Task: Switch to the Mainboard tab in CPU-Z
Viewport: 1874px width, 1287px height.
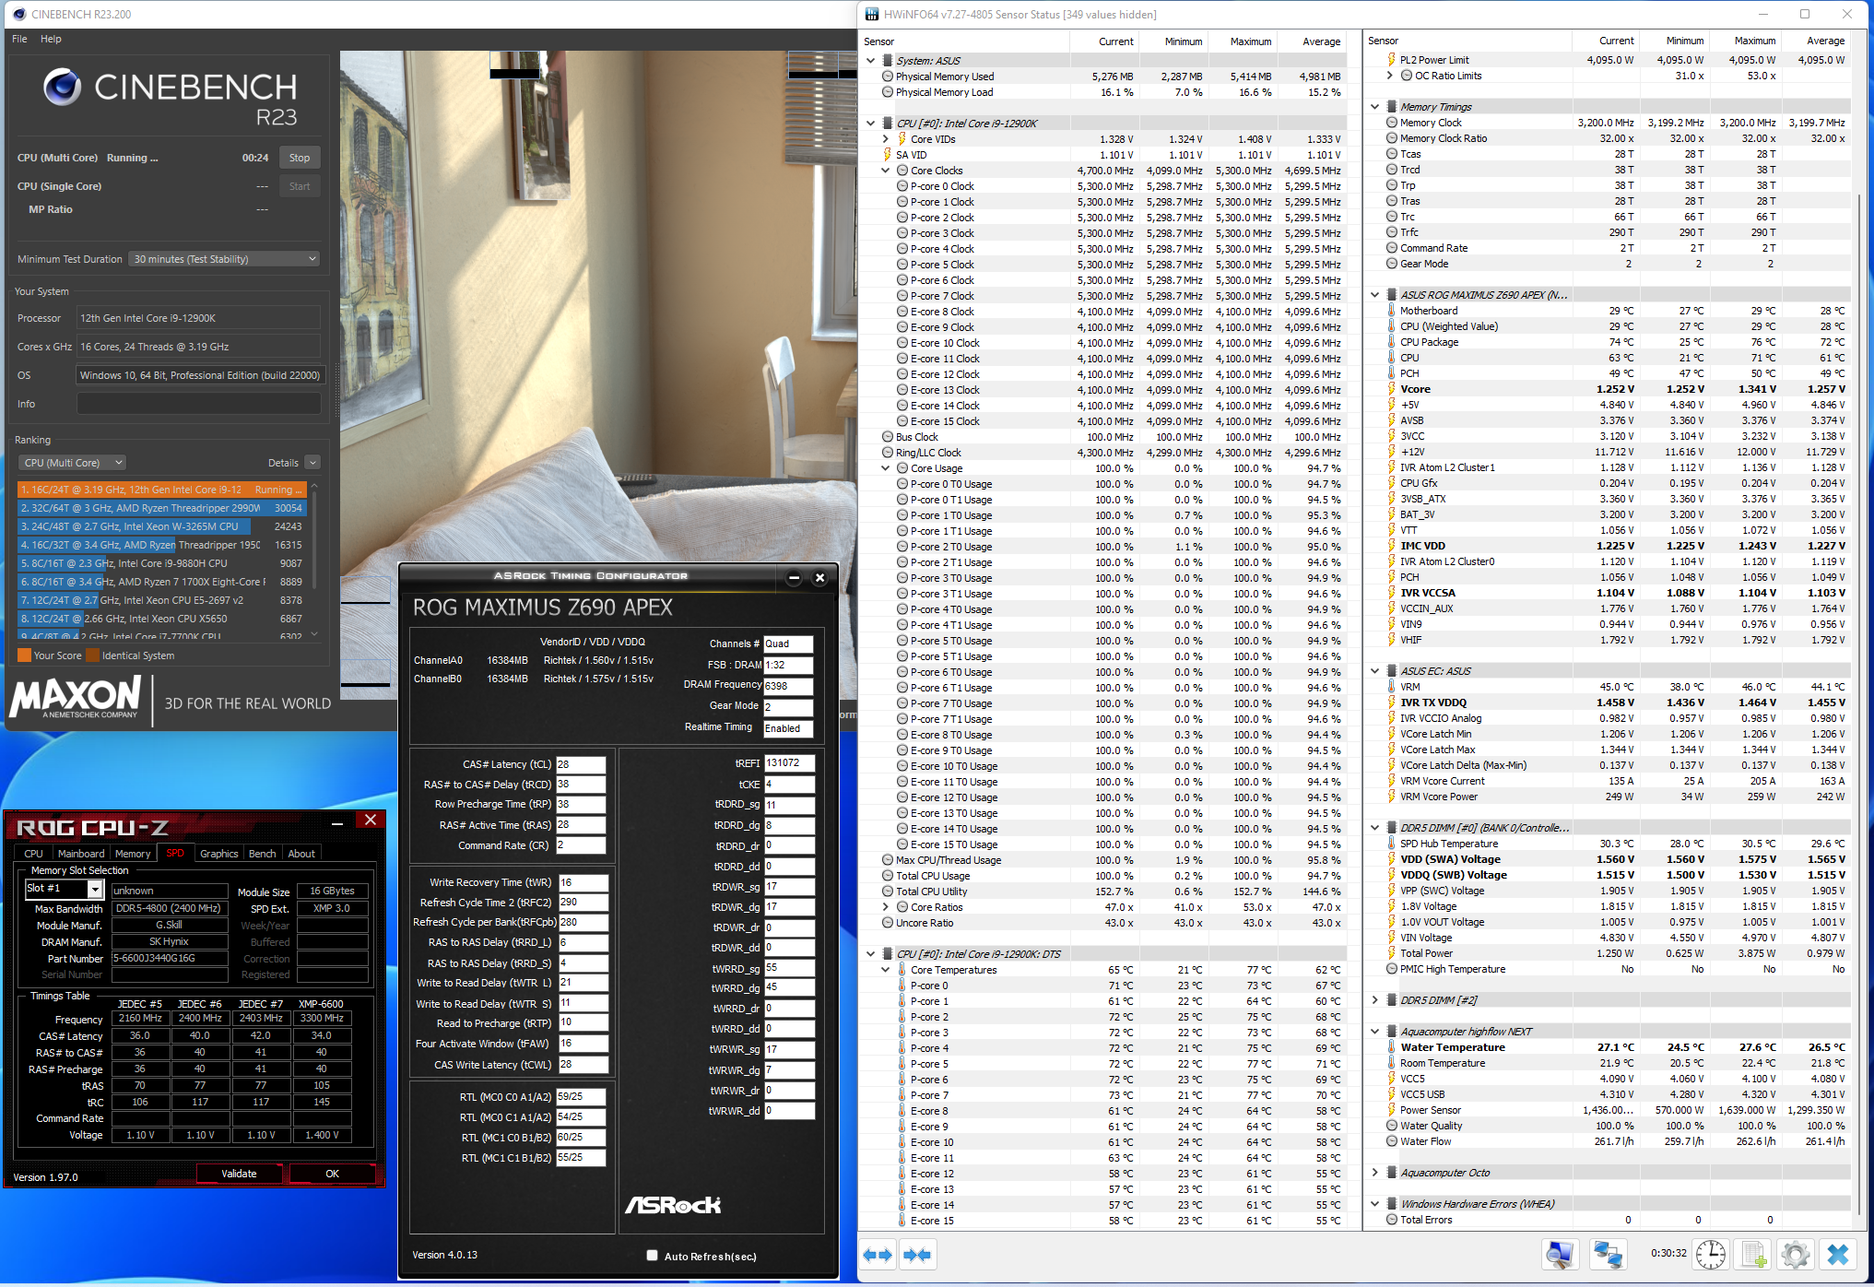Action: click(81, 854)
